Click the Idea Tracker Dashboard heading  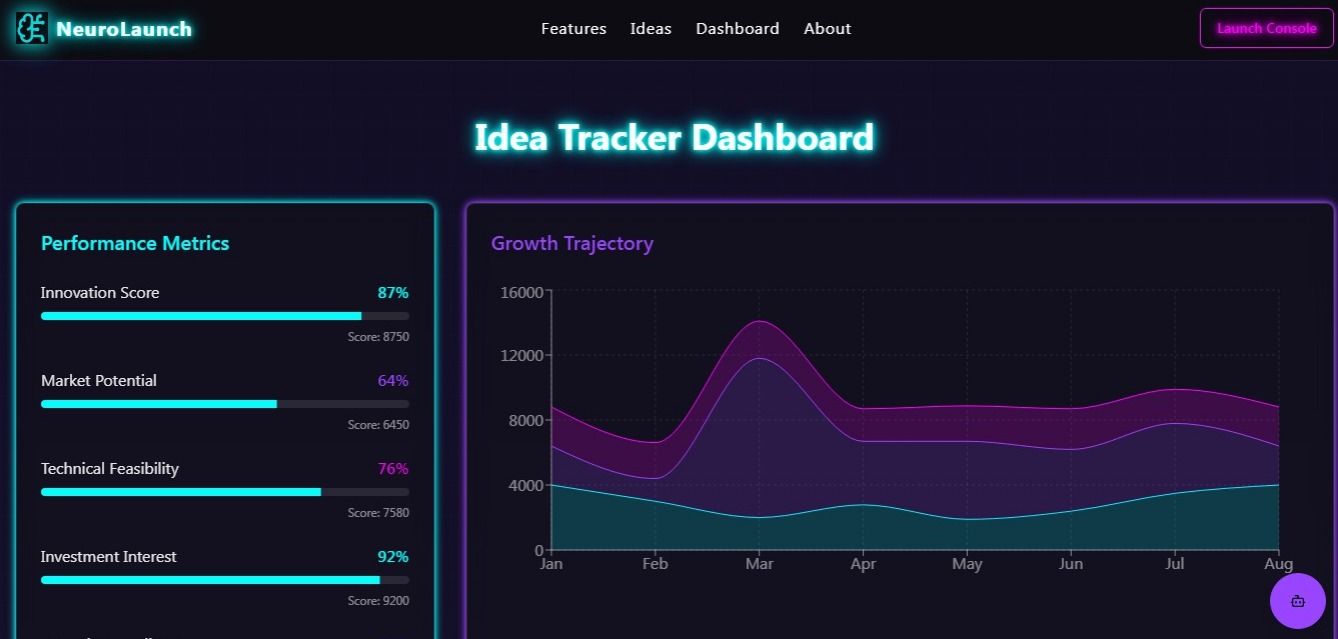674,137
